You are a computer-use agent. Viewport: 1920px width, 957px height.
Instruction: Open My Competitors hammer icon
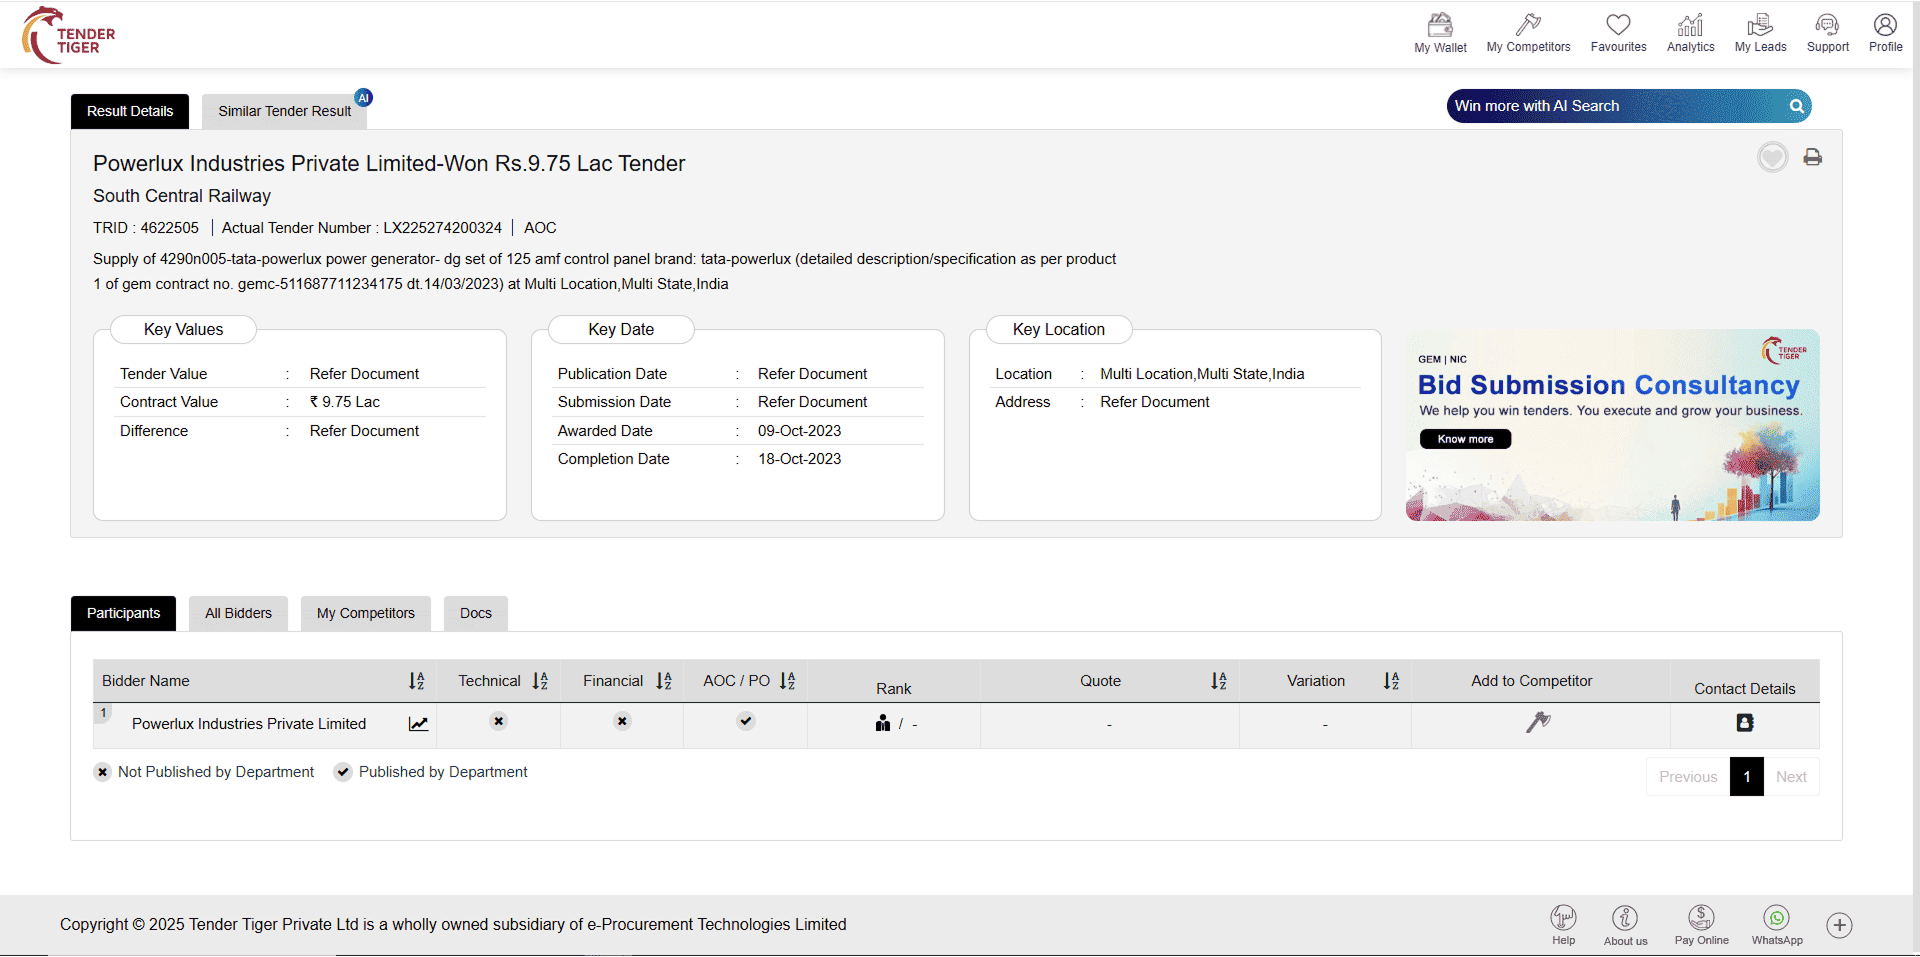(x=1527, y=26)
